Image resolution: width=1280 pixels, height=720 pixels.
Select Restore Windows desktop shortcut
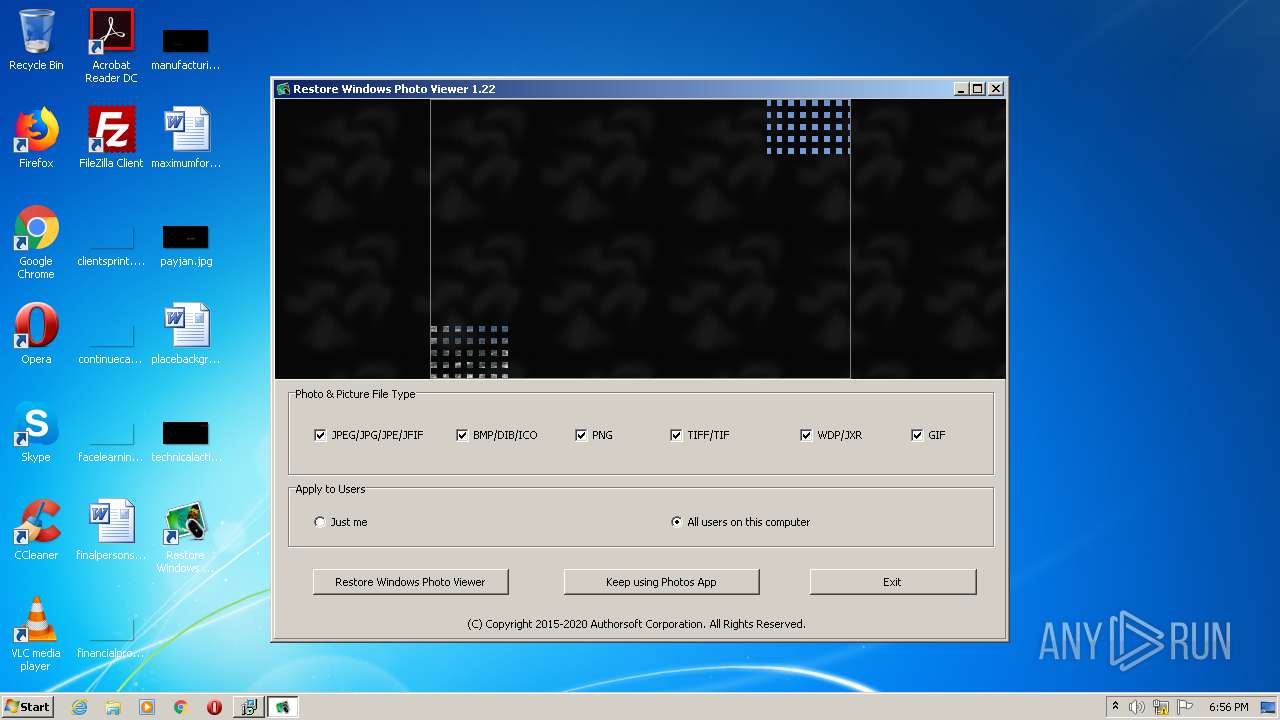(x=185, y=537)
